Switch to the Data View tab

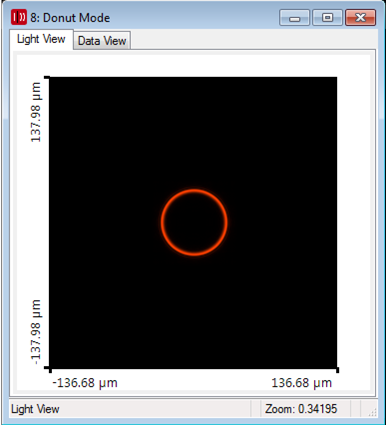(x=102, y=41)
